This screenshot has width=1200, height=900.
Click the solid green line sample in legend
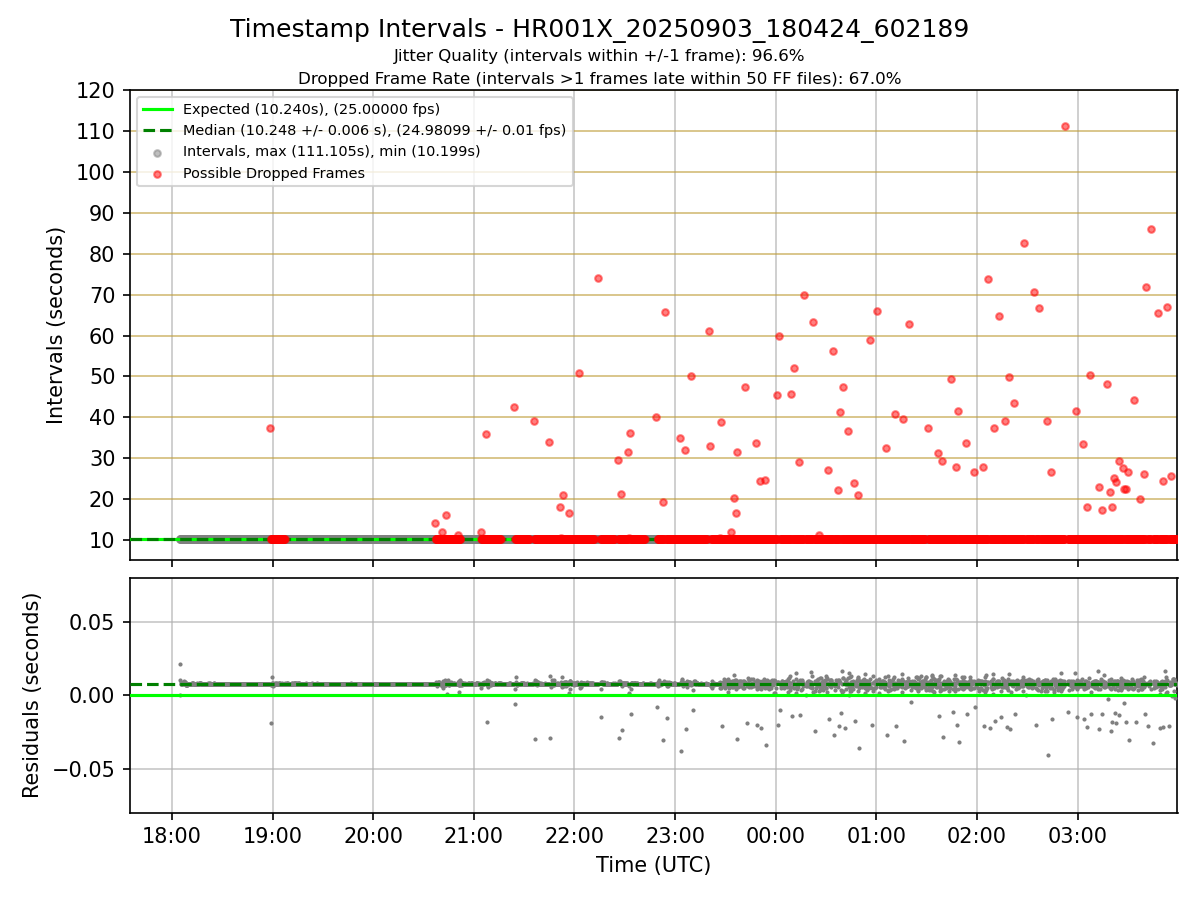click(158, 109)
